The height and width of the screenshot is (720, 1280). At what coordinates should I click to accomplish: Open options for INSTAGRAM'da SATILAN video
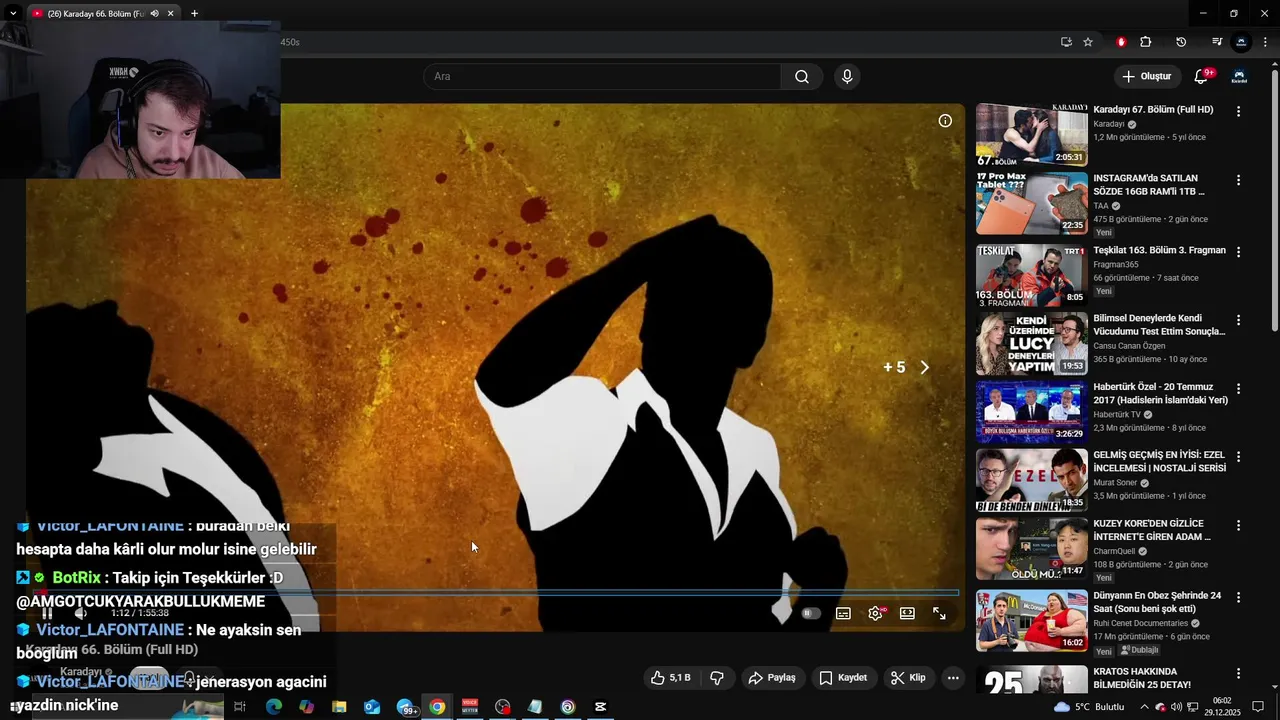click(1238, 180)
